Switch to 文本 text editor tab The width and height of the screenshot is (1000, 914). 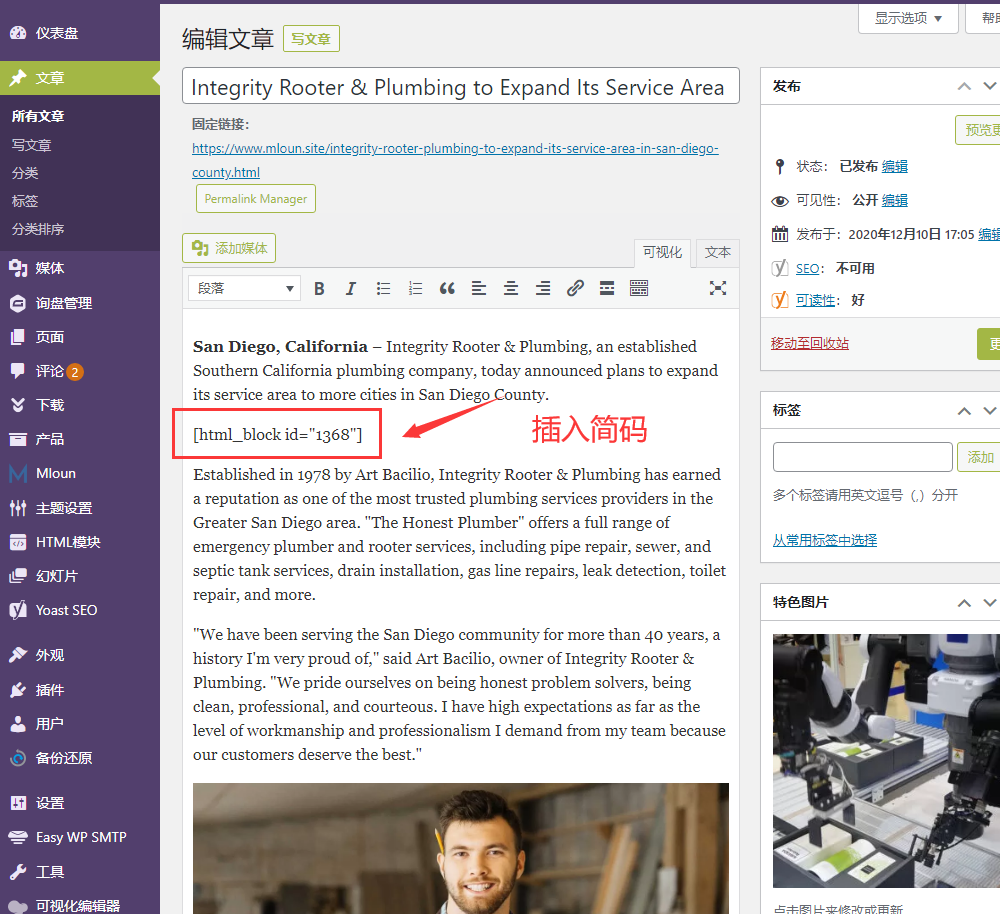(717, 253)
